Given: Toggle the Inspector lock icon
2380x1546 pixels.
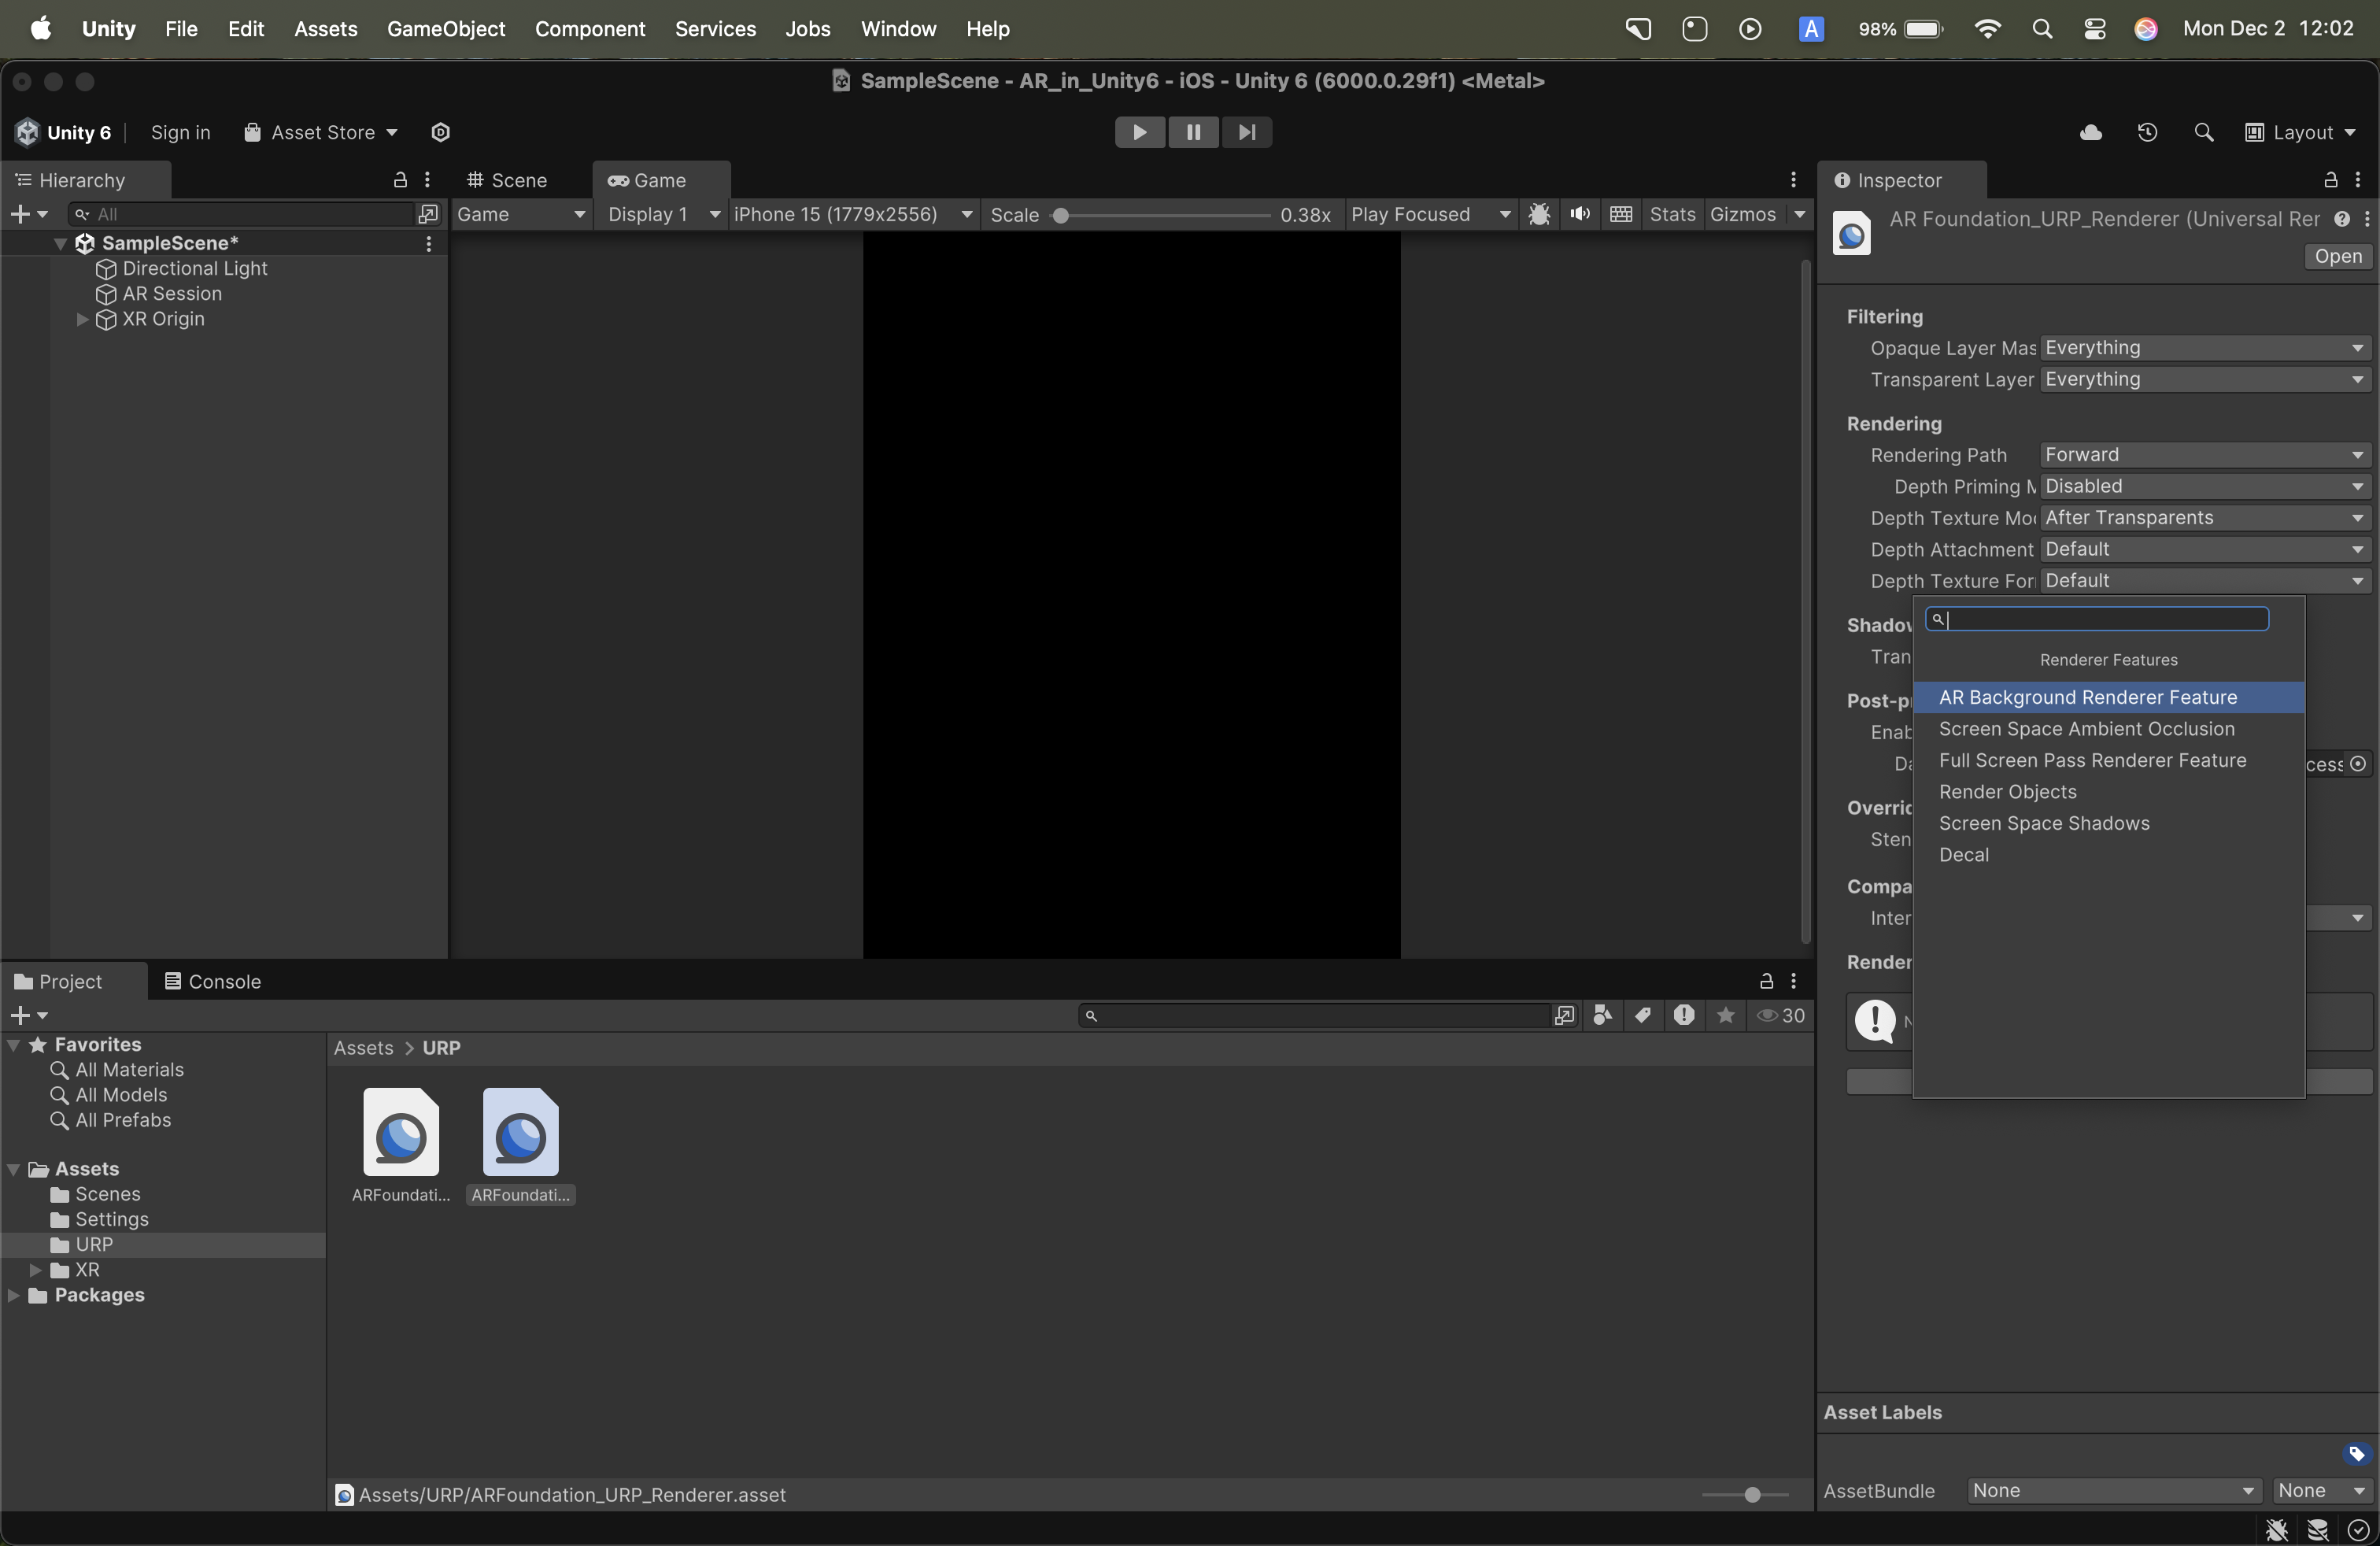Looking at the screenshot, I should (2330, 180).
